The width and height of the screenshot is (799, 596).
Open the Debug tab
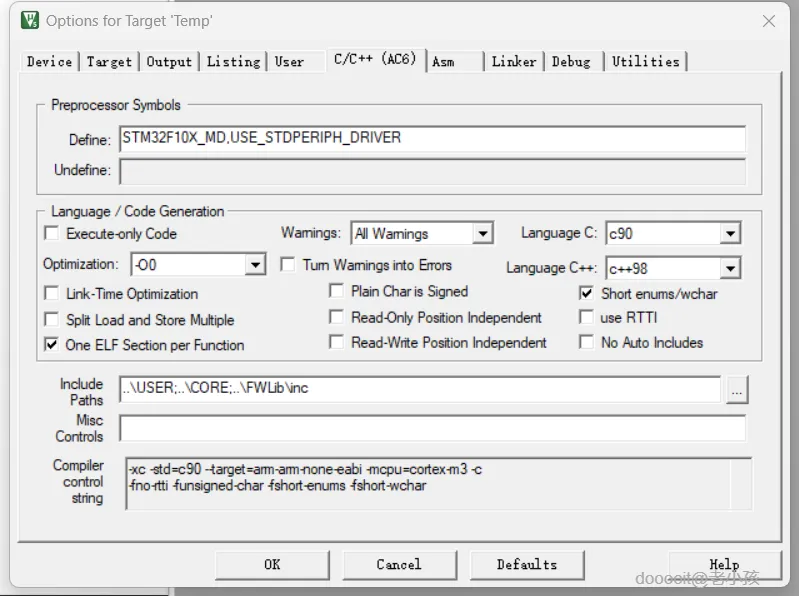point(571,62)
